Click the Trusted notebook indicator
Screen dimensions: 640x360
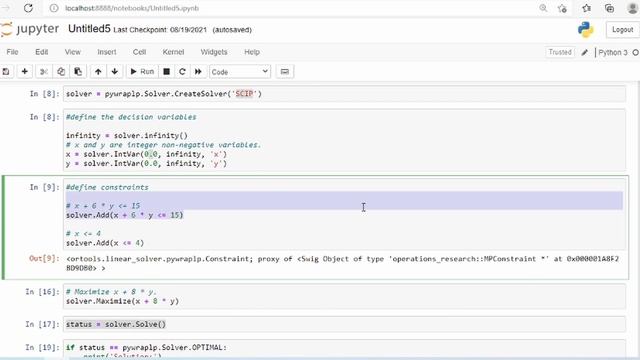pos(560,52)
